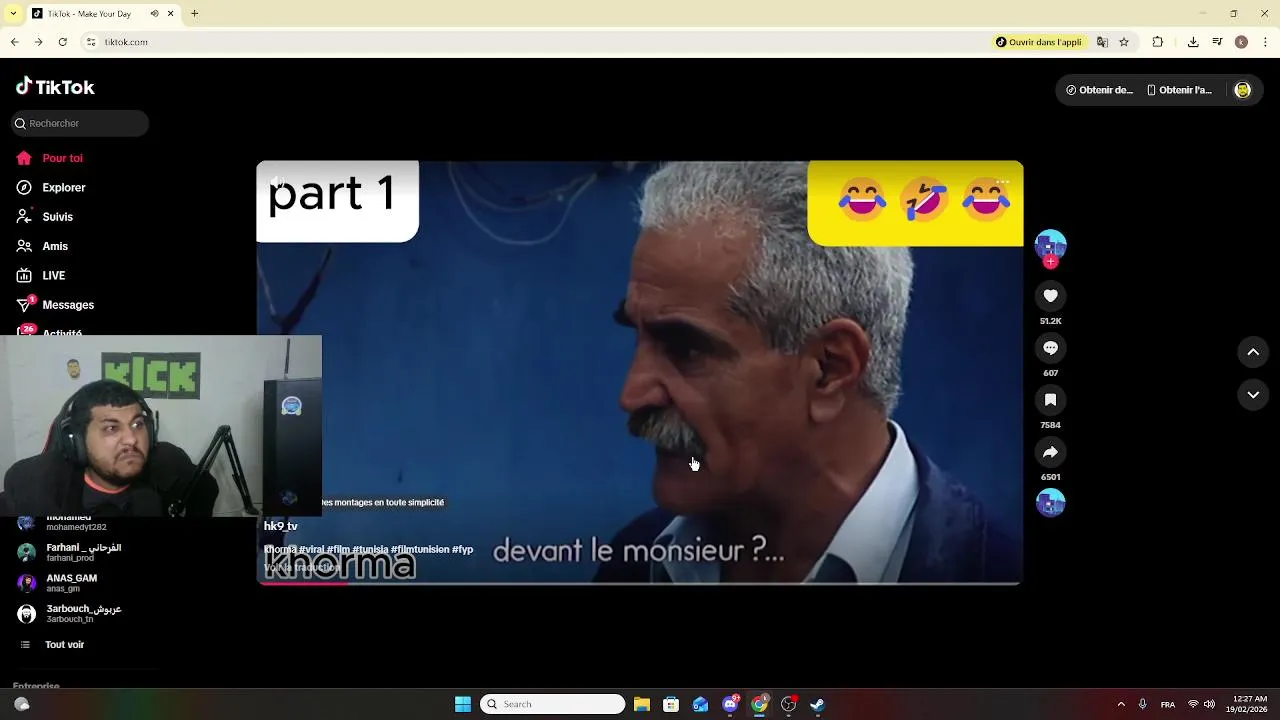
Task: Open your TikTok profile avatar
Action: point(1242,90)
